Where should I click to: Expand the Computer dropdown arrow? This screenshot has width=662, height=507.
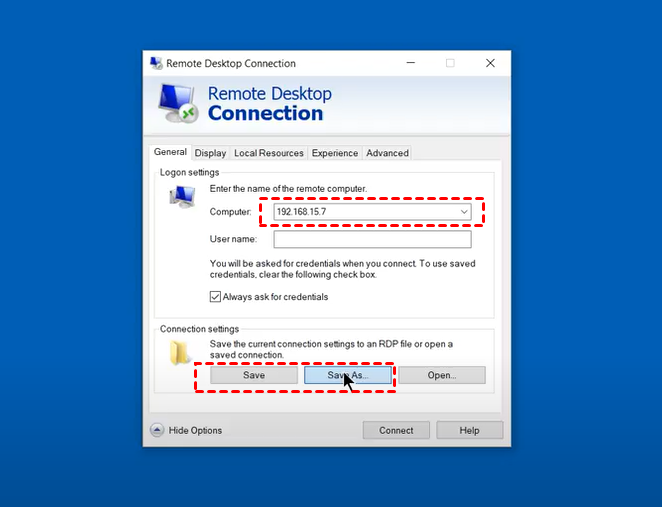(x=464, y=212)
